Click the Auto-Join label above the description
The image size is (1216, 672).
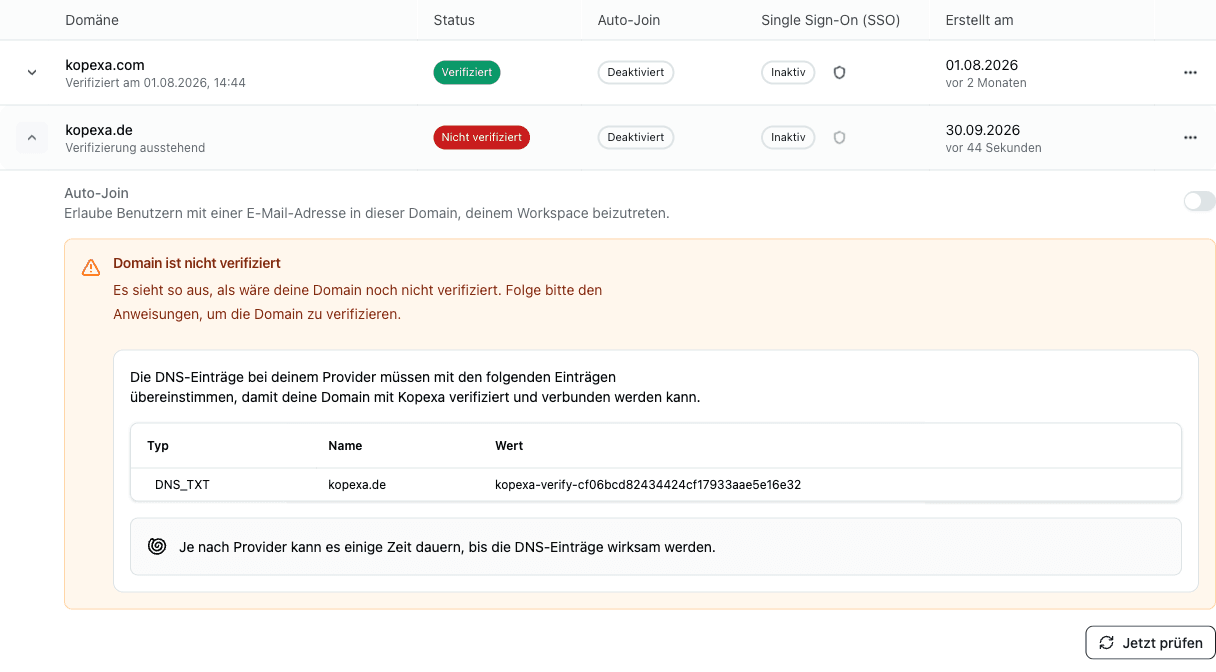pyautogui.click(x=97, y=194)
